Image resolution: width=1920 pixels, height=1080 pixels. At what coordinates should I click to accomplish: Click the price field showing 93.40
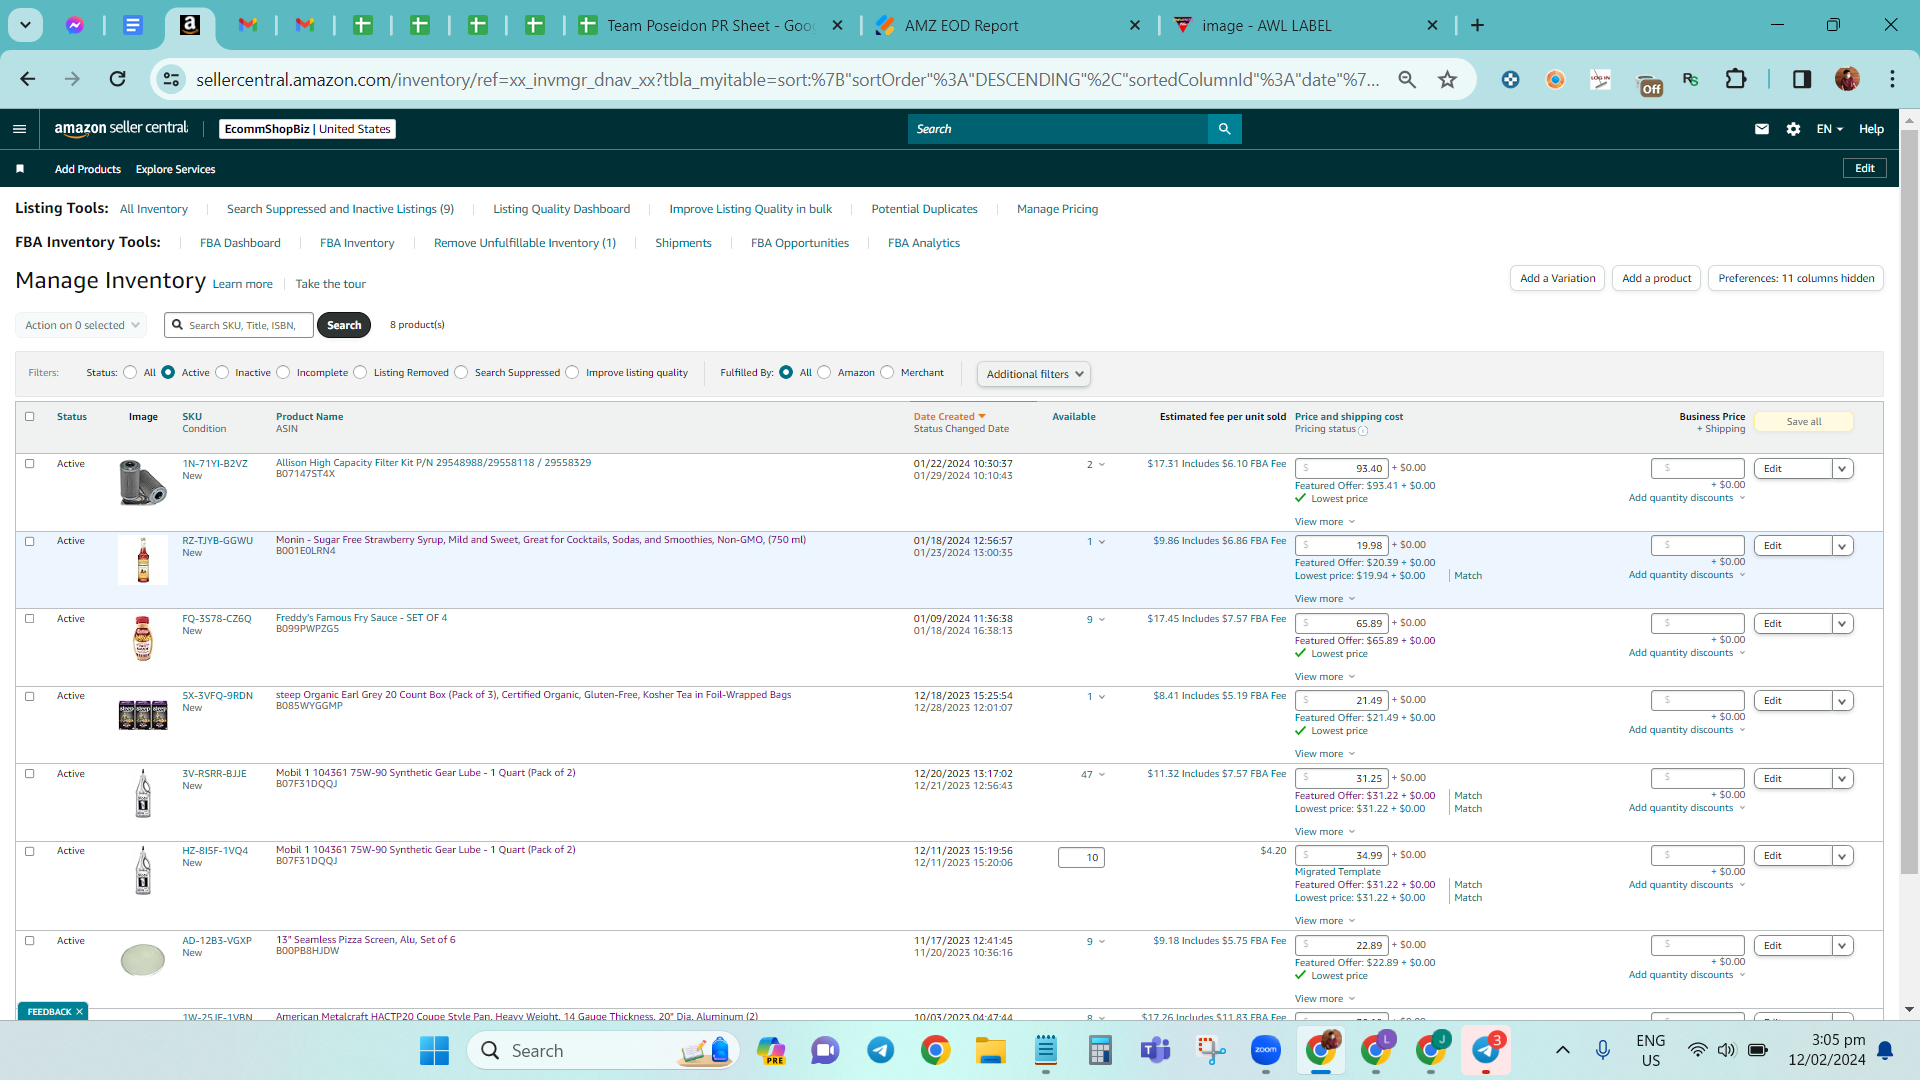pos(1341,469)
